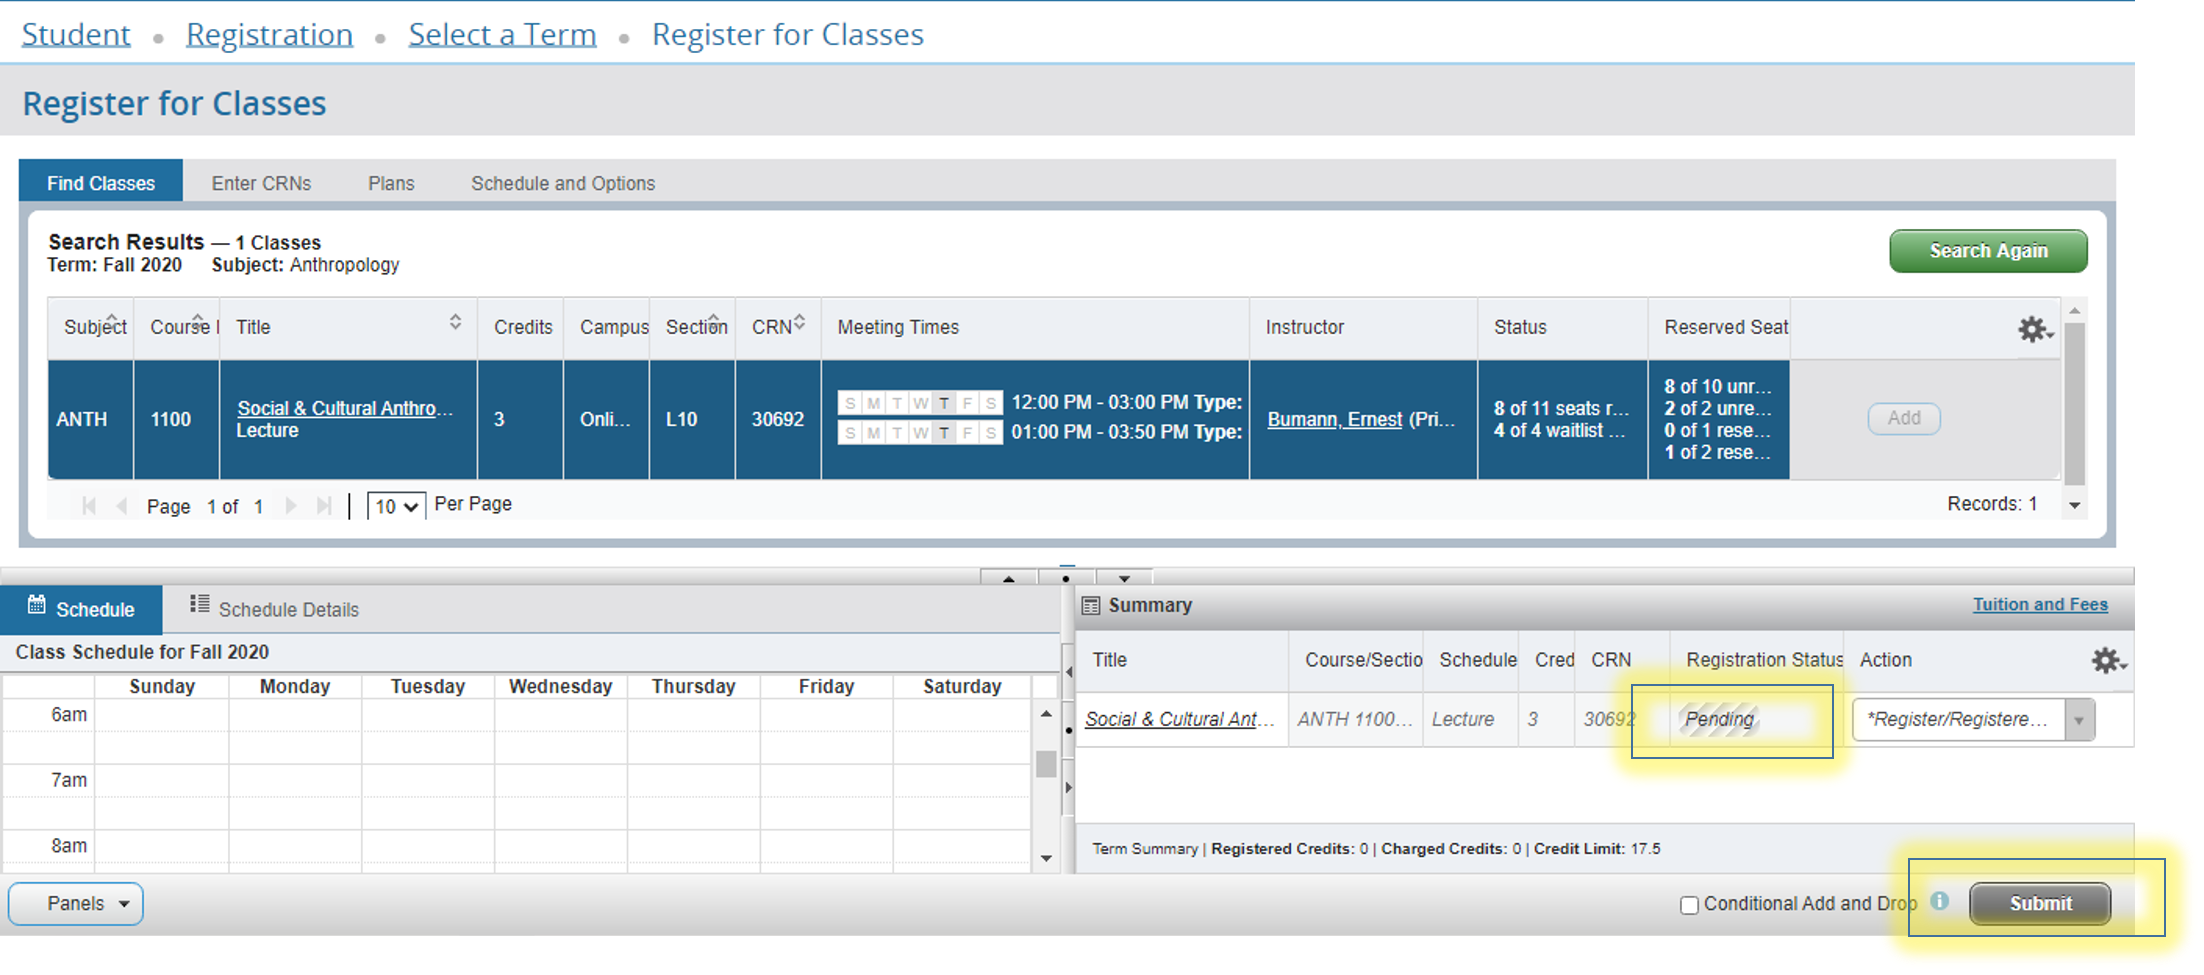Viewport: 2204px width, 975px height.
Task: Click the next page arrow in results pagination
Action: pyautogui.click(x=290, y=505)
